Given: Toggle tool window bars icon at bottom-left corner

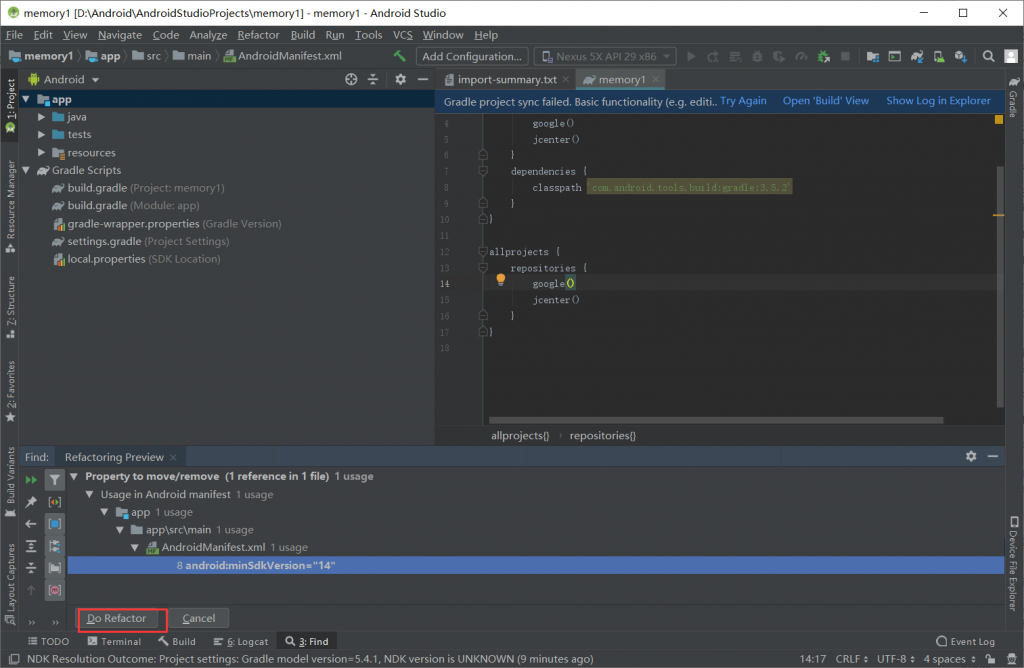Looking at the screenshot, I should click(14, 659).
